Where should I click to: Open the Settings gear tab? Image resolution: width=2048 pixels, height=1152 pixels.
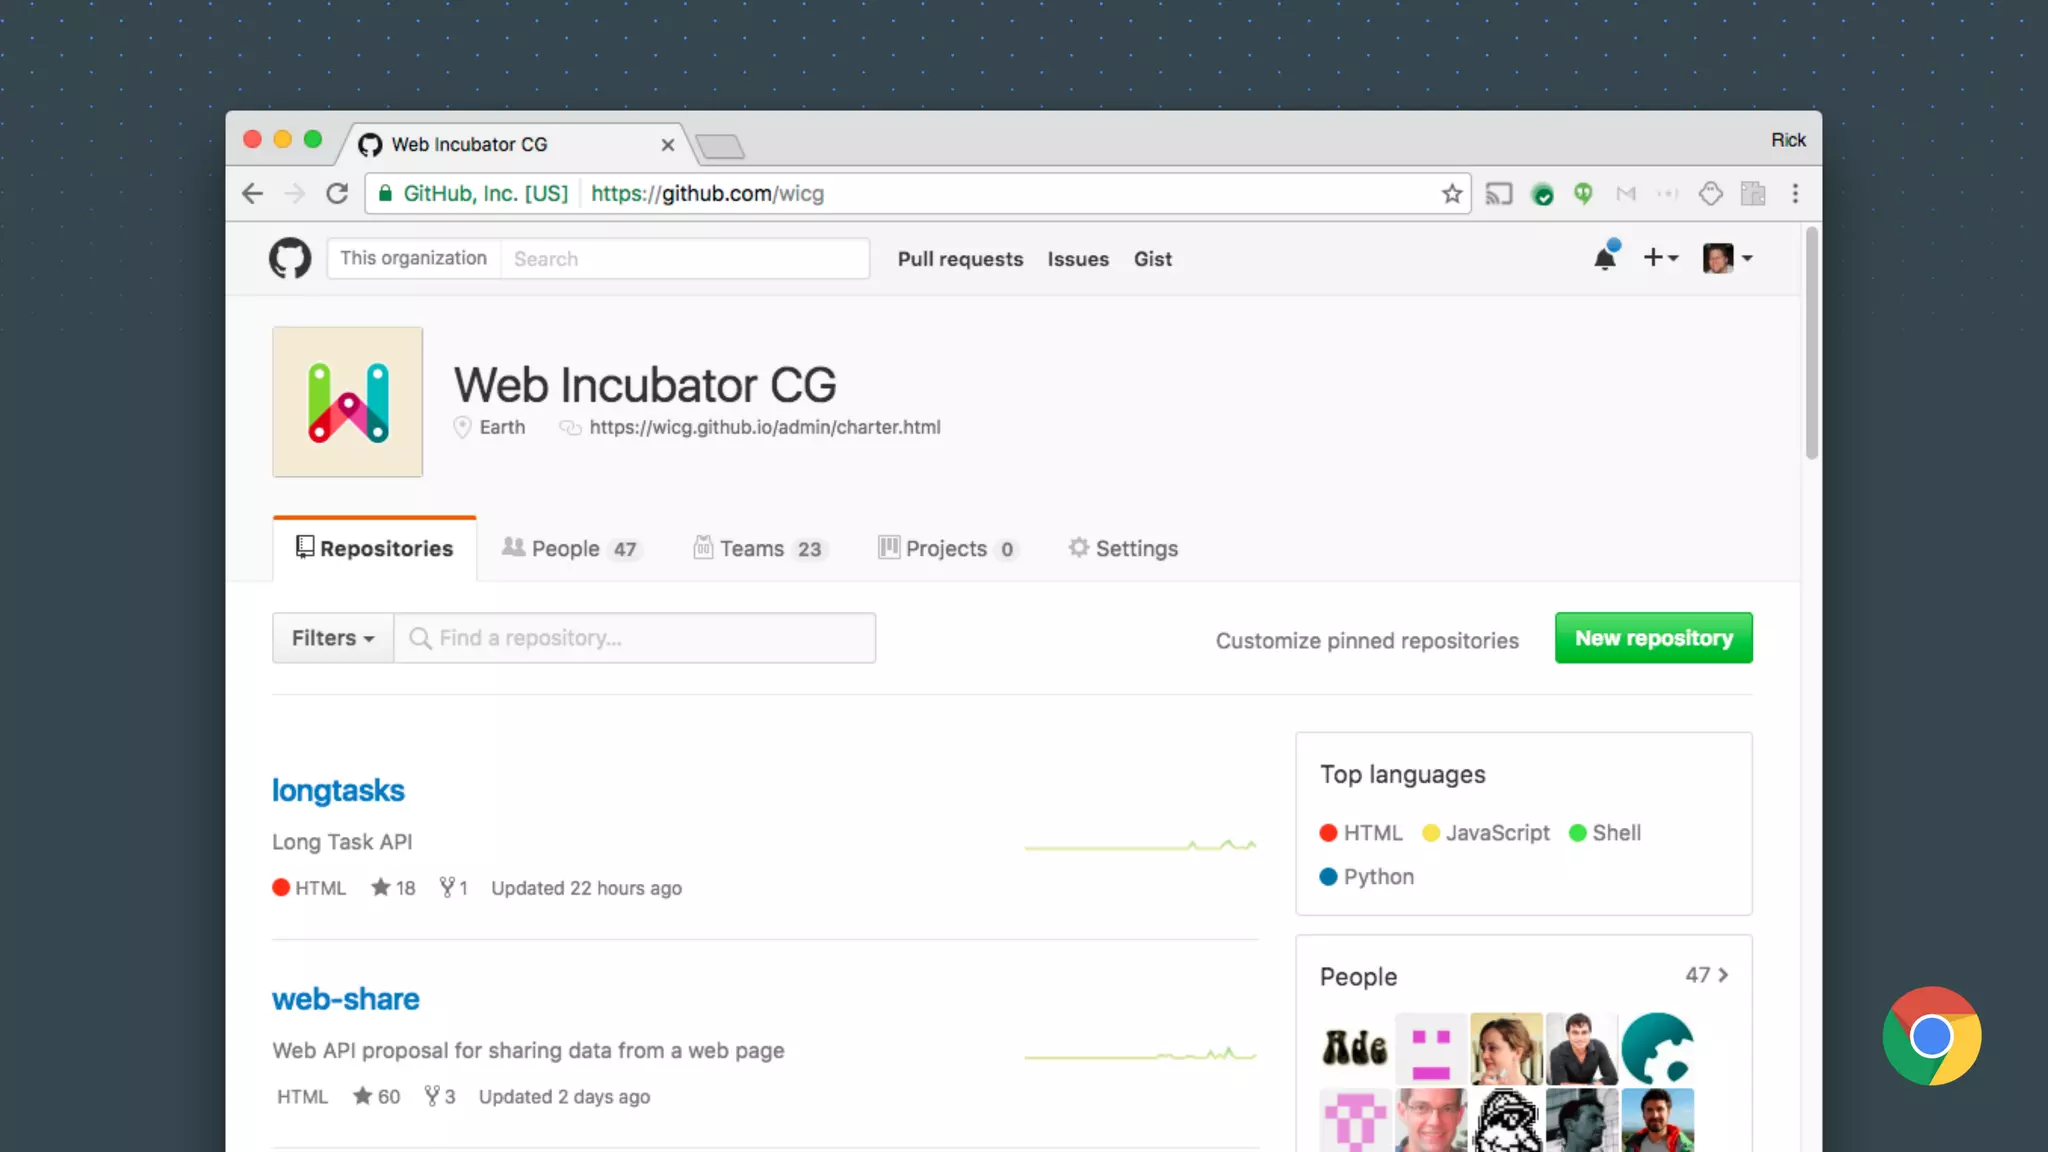[x=1122, y=548]
